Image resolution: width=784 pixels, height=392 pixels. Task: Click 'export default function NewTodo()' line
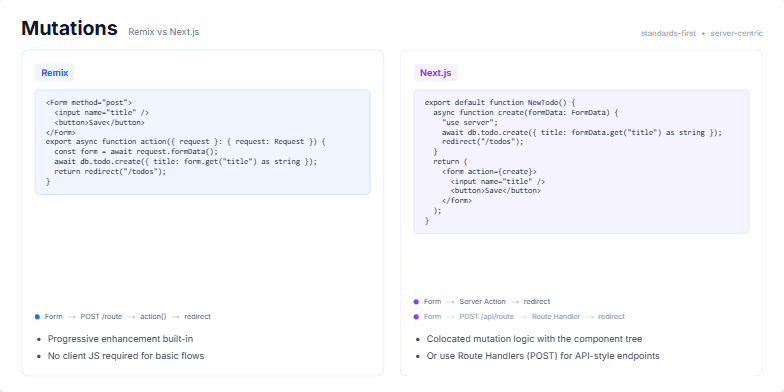click(x=500, y=102)
